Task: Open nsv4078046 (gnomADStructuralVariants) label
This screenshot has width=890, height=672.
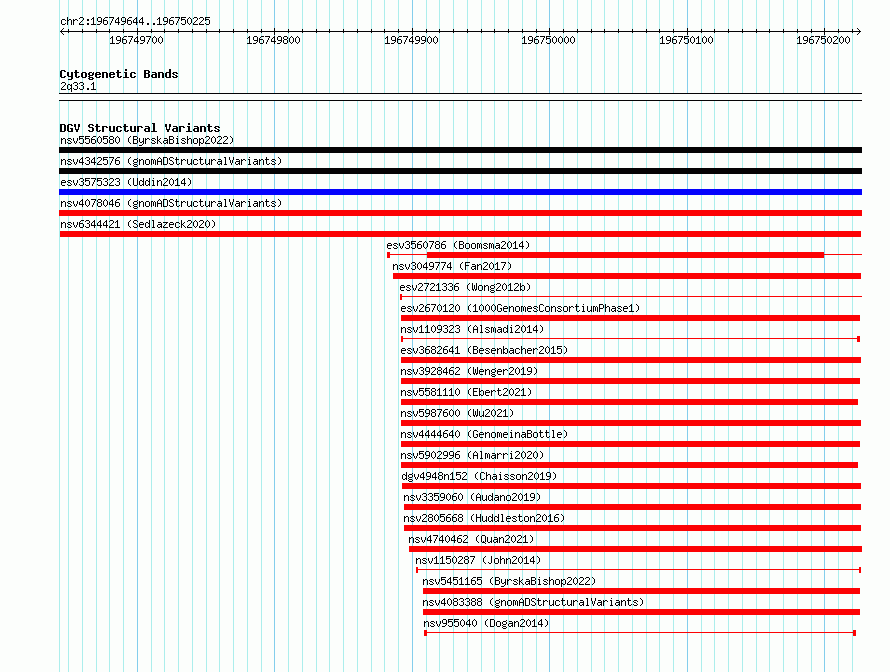Action: click(x=171, y=203)
